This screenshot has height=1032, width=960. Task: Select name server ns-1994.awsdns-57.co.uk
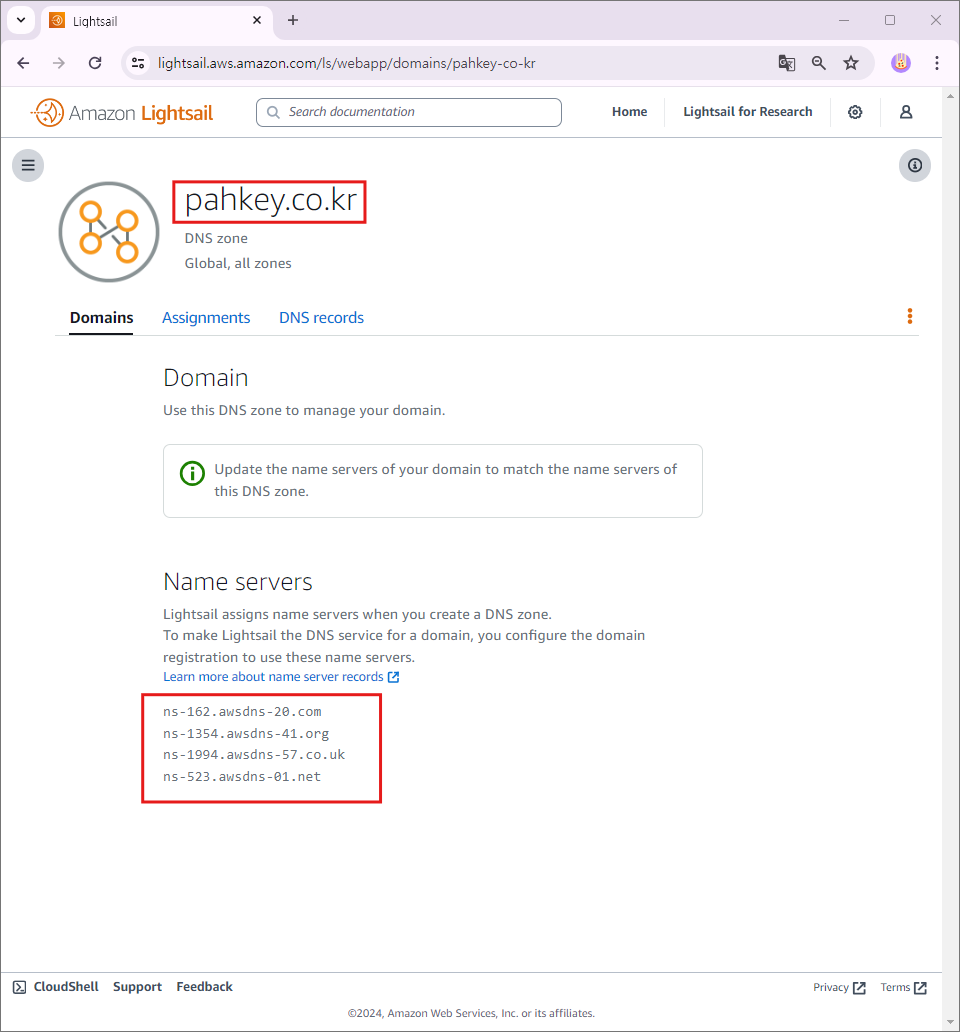tap(254, 755)
